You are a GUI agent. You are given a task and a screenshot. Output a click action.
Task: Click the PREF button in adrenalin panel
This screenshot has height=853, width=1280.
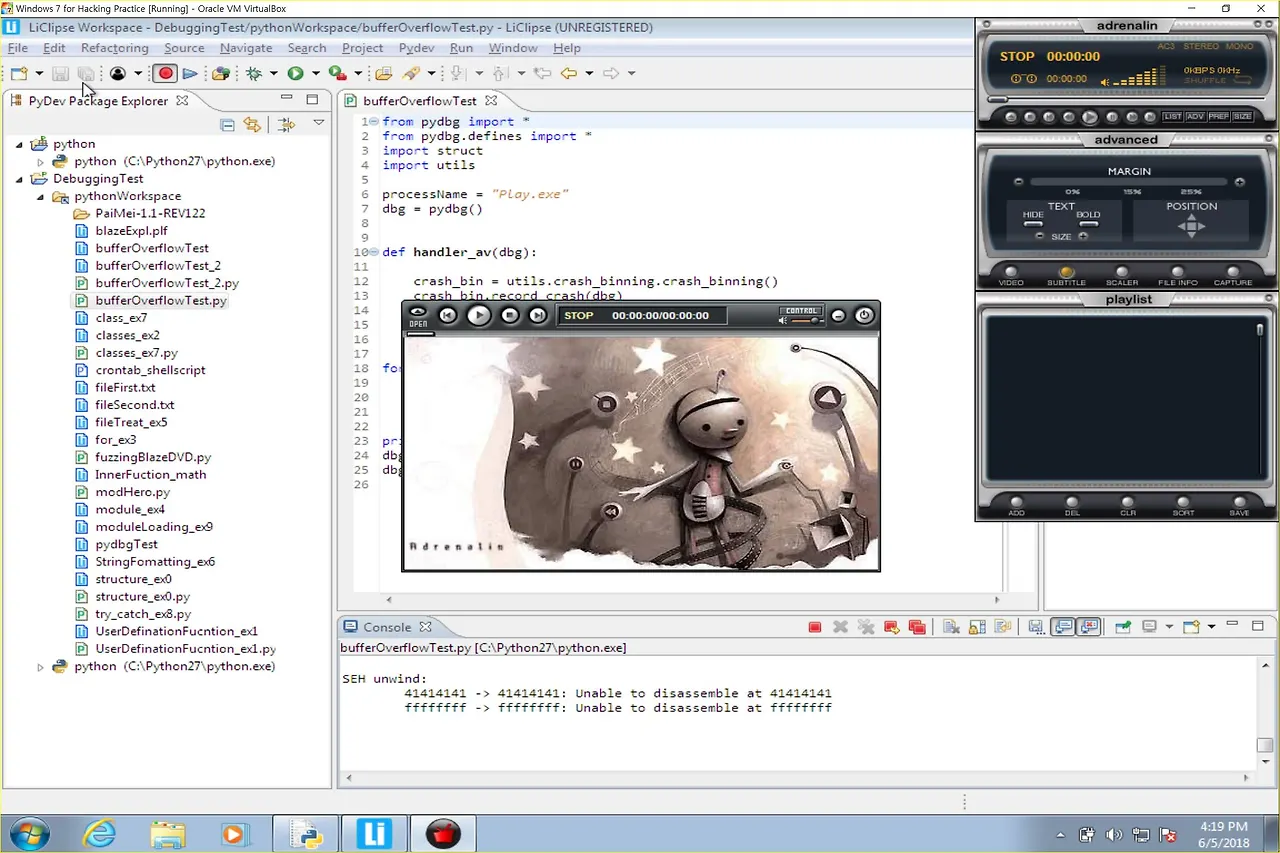1219,117
